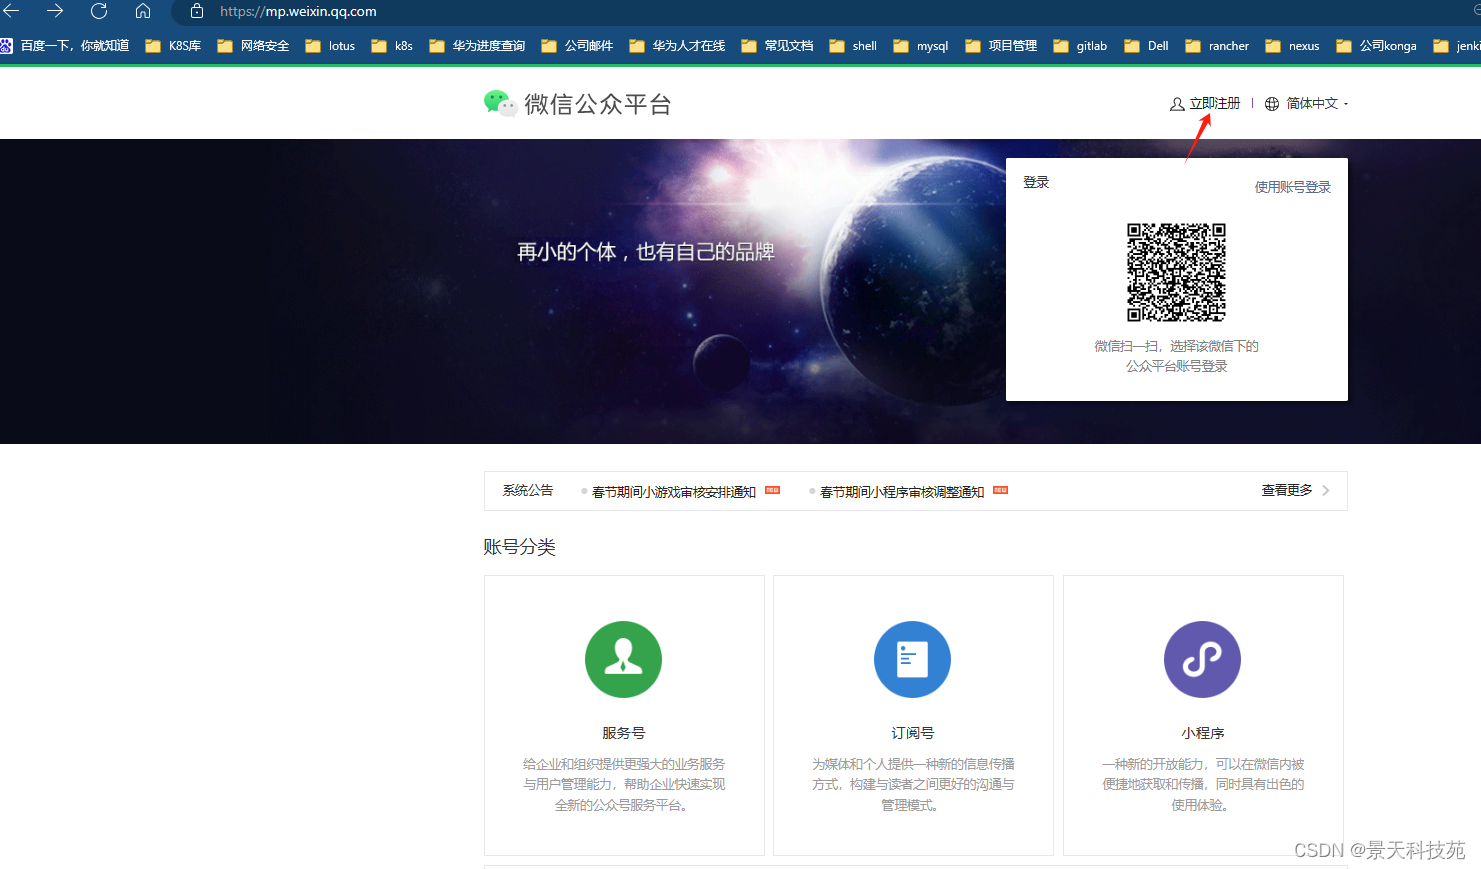Click the 登录 heading in login panel

coord(1036,182)
